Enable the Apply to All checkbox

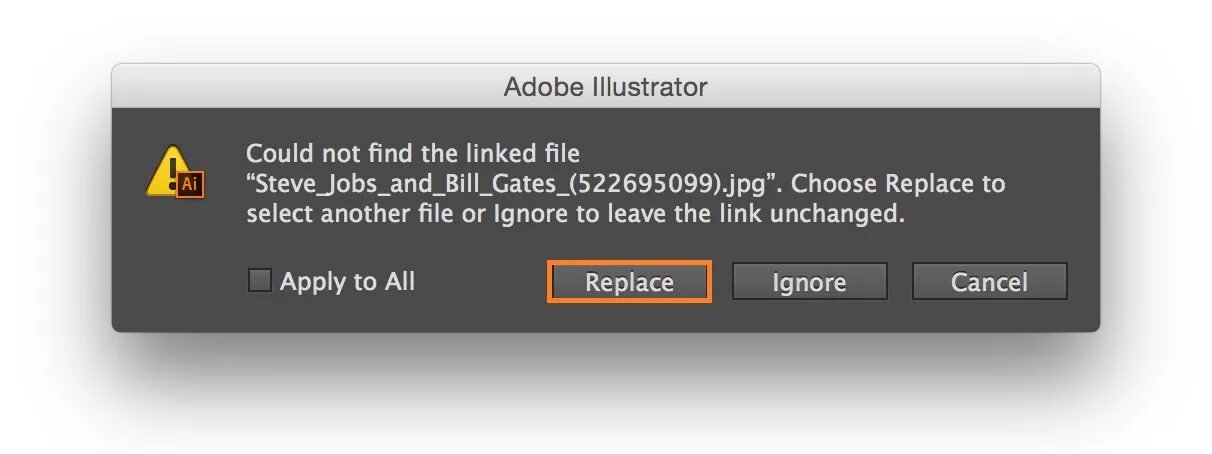pos(259,281)
